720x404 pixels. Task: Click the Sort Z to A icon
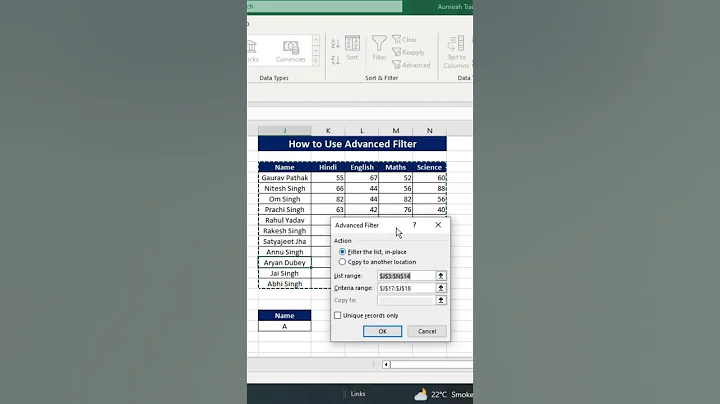point(336,60)
